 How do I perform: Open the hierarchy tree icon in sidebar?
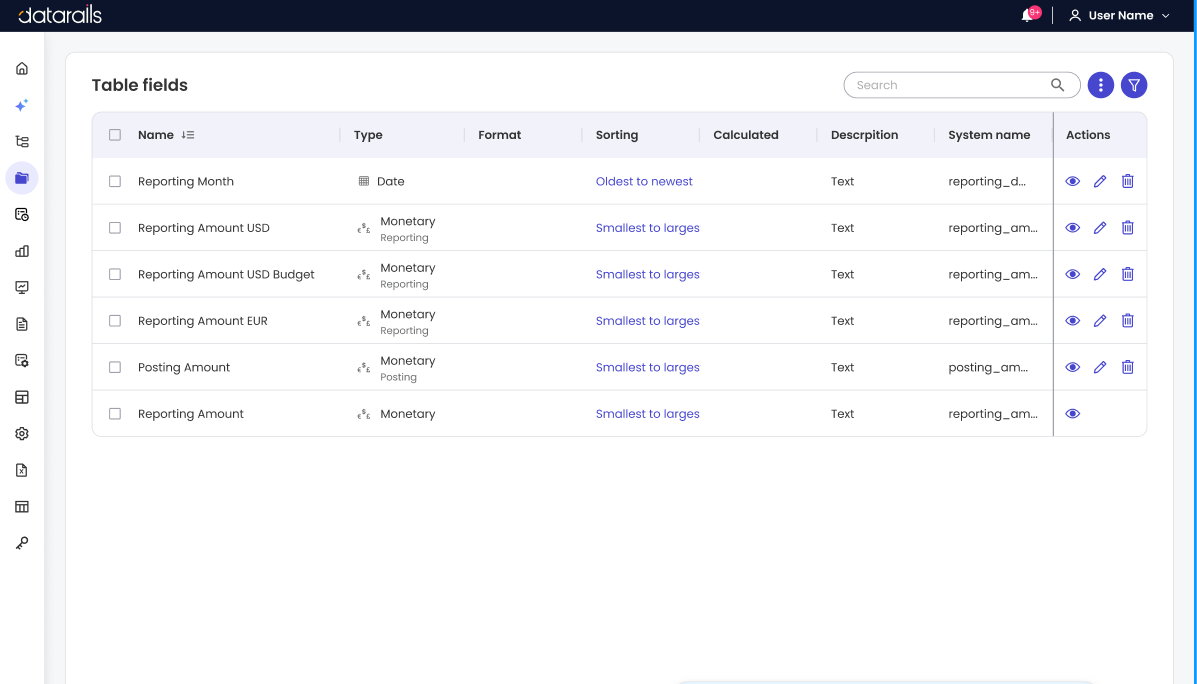[x=22, y=141]
